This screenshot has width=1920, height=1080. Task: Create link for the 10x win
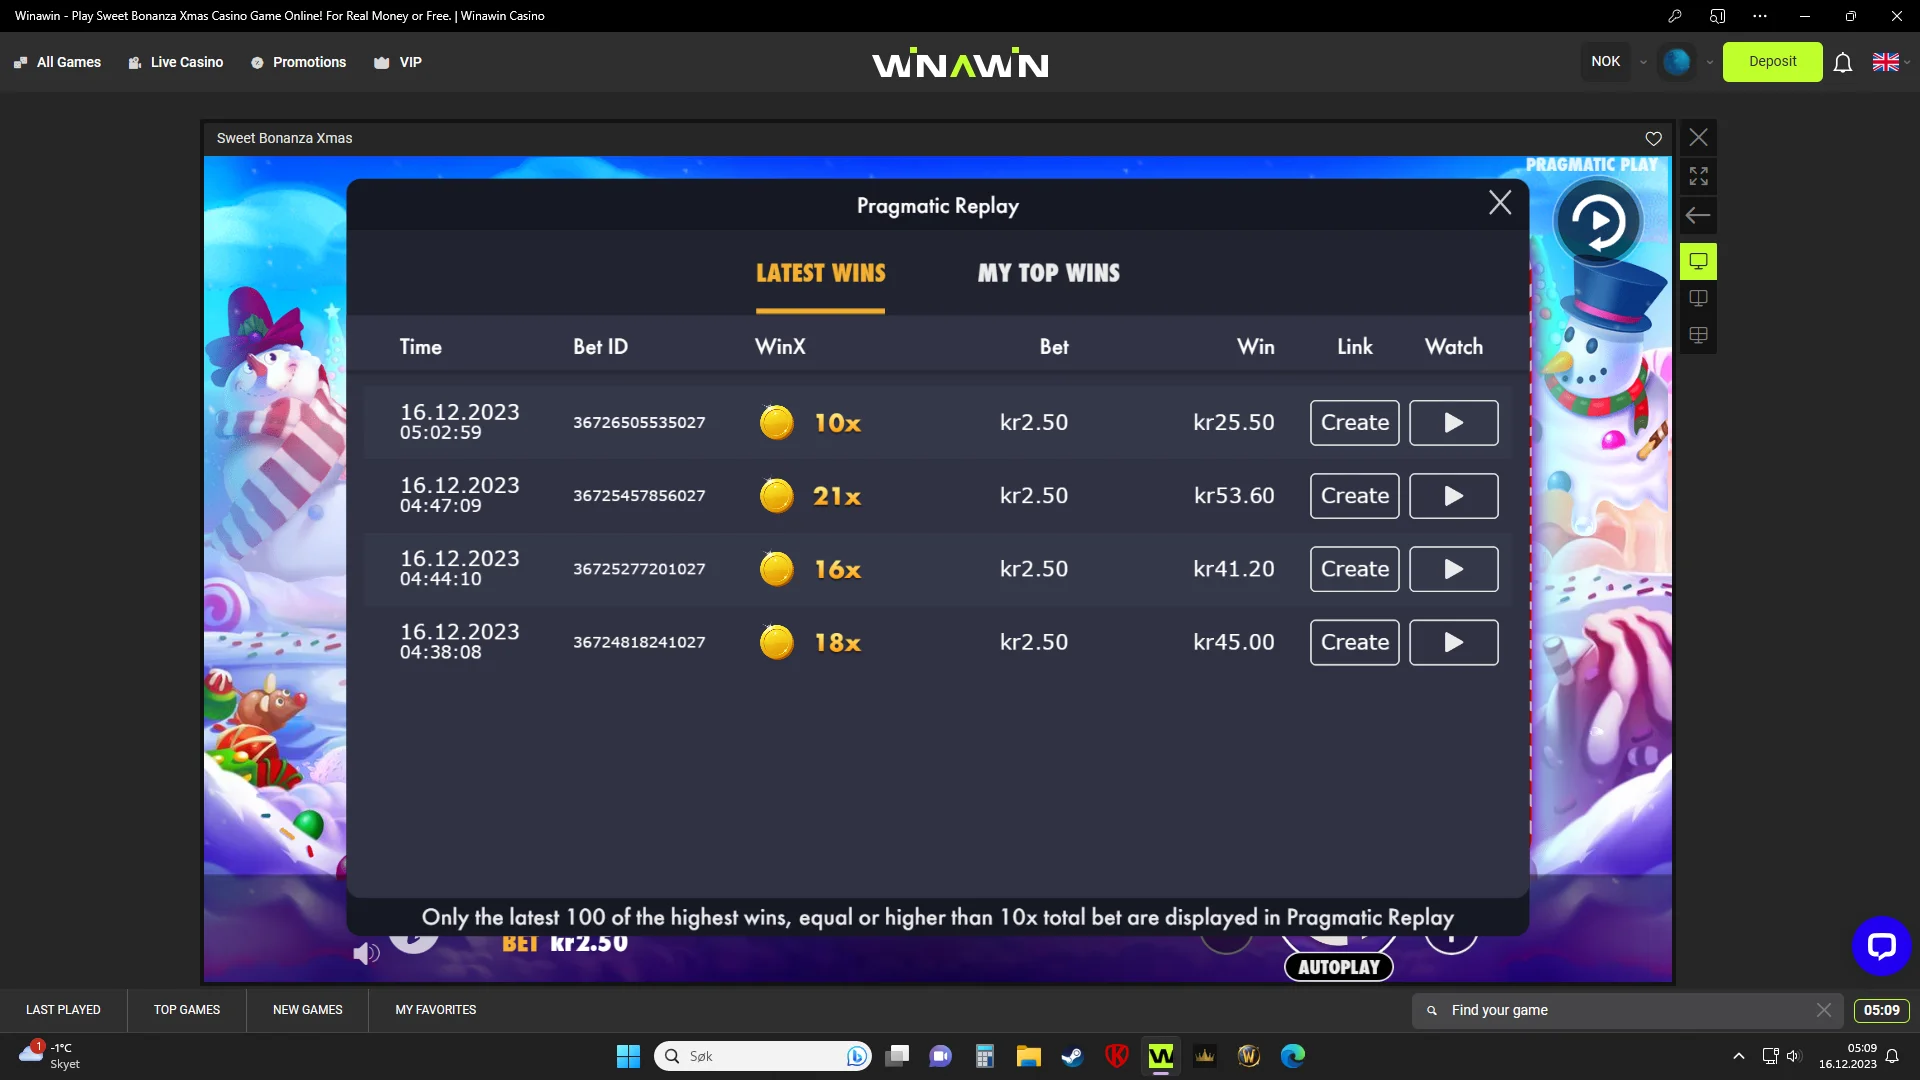(x=1355, y=423)
